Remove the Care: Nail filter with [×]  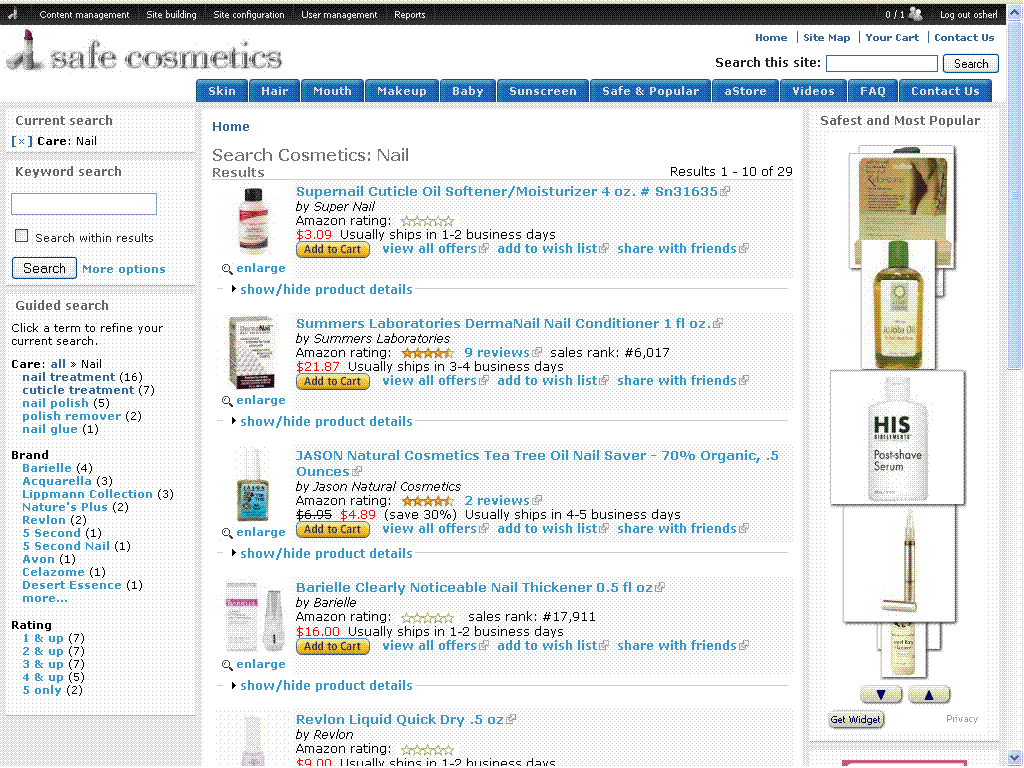[x=22, y=141]
